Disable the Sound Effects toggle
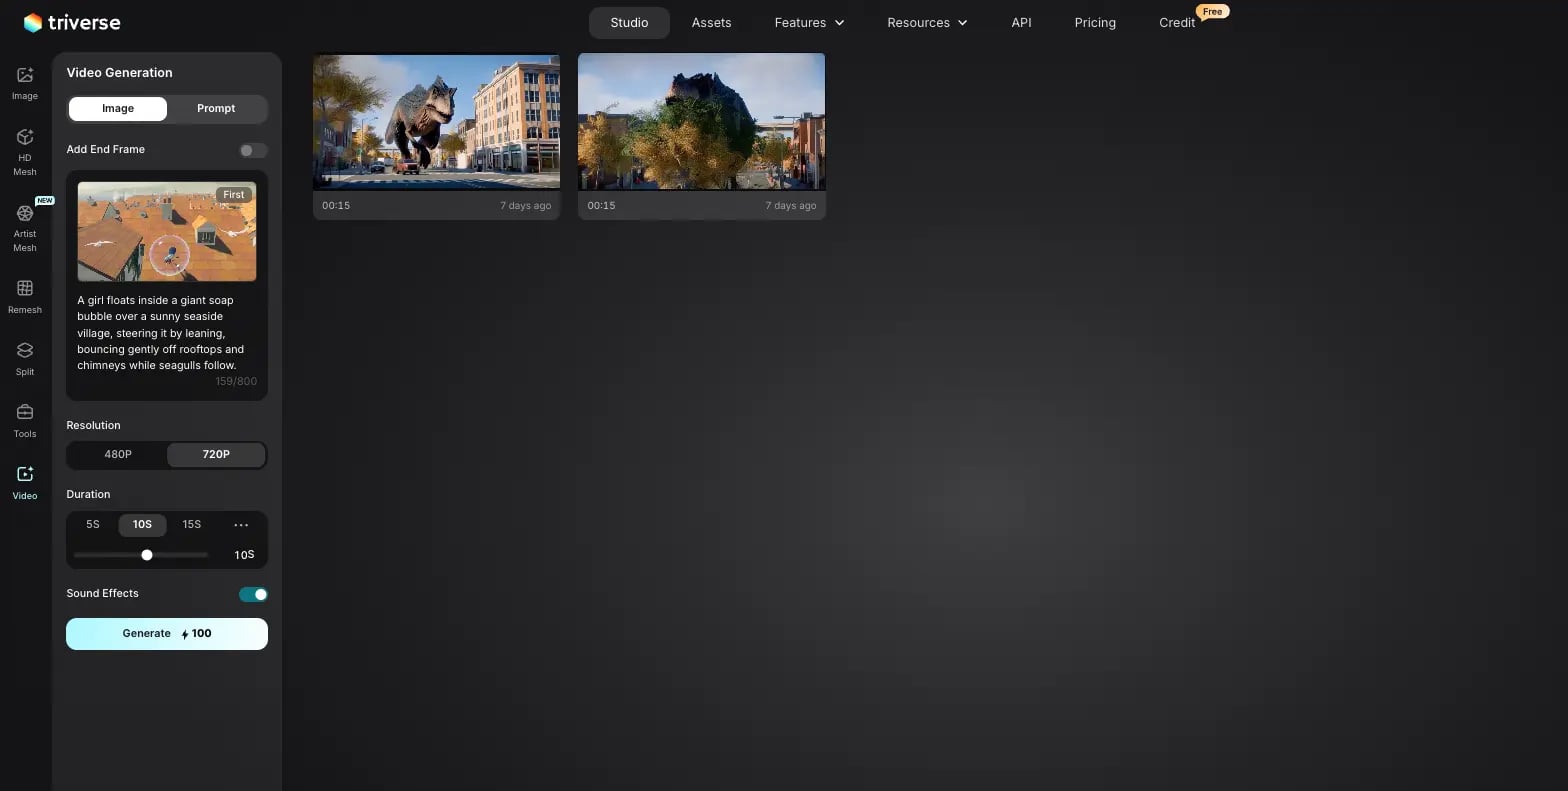Image resolution: width=1568 pixels, height=791 pixels. (x=253, y=594)
